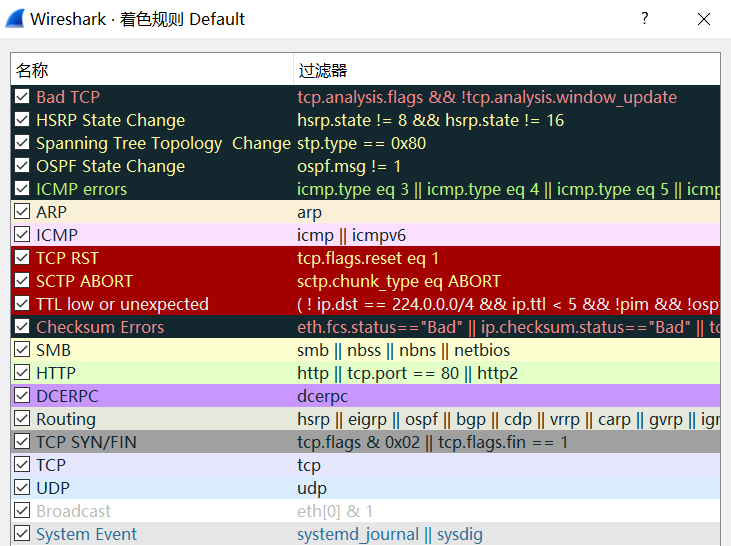Toggle Spanning Tree Topology Change checkbox
Screen dimensions: 731x546
pos(22,143)
